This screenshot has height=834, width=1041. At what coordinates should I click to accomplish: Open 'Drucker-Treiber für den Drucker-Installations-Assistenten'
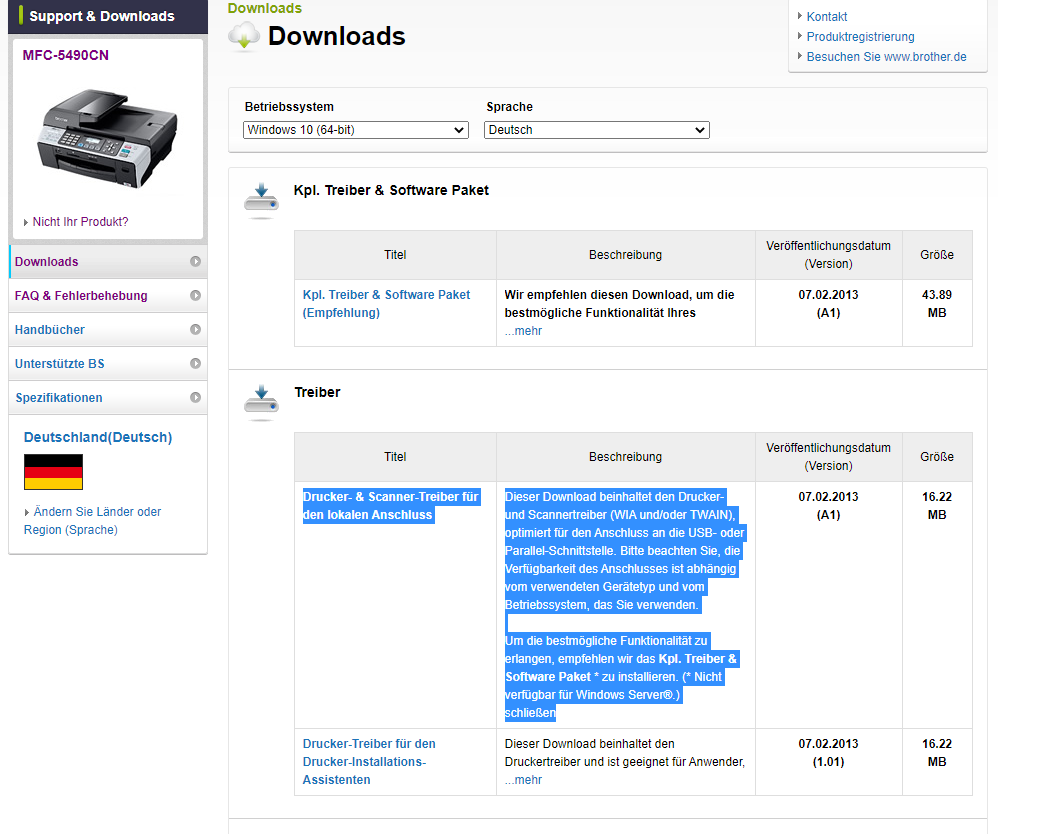[x=369, y=762]
